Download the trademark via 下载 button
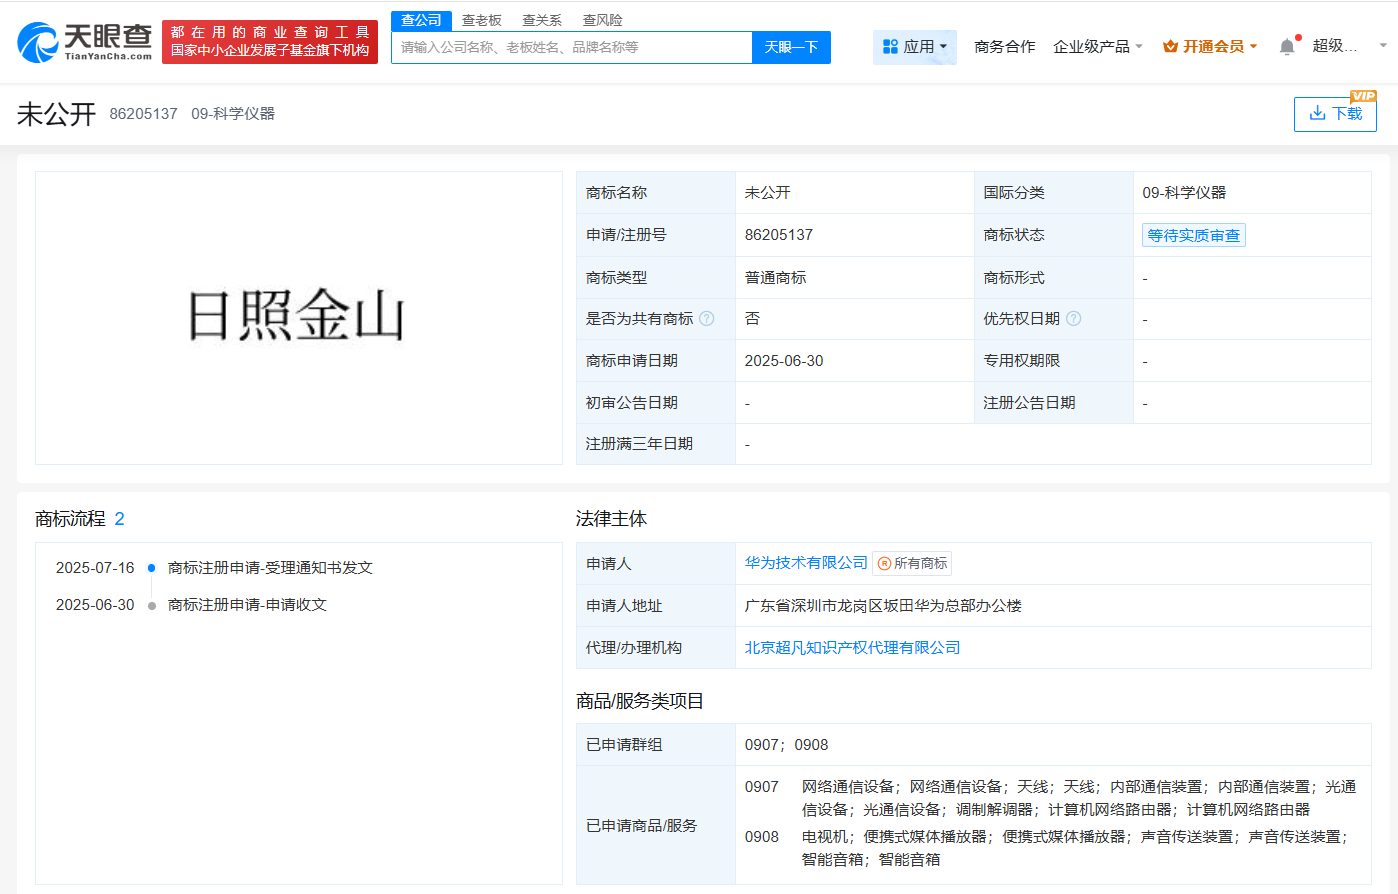Viewport: 1398px width, 894px height. click(x=1335, y=114)
